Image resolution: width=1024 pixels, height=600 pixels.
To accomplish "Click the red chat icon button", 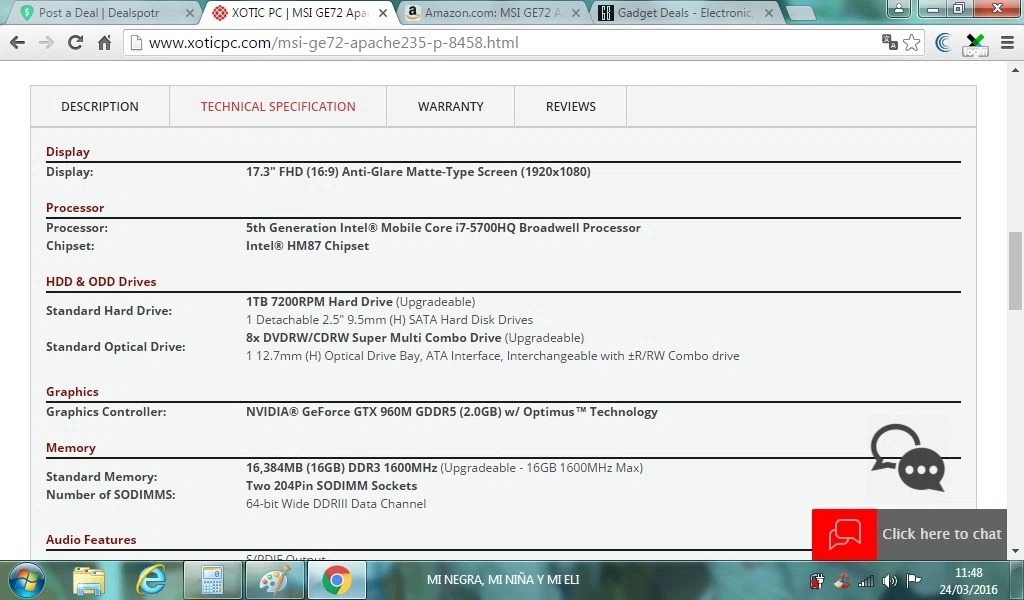I will [844, 534].
